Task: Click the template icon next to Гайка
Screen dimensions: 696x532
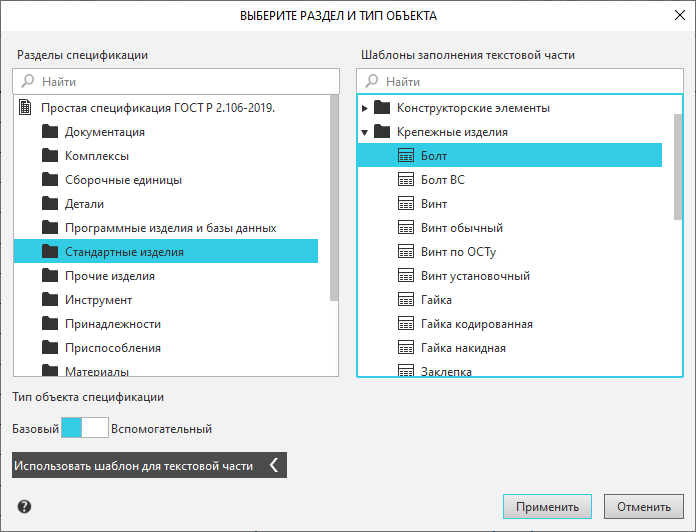Action: point(406,300)
